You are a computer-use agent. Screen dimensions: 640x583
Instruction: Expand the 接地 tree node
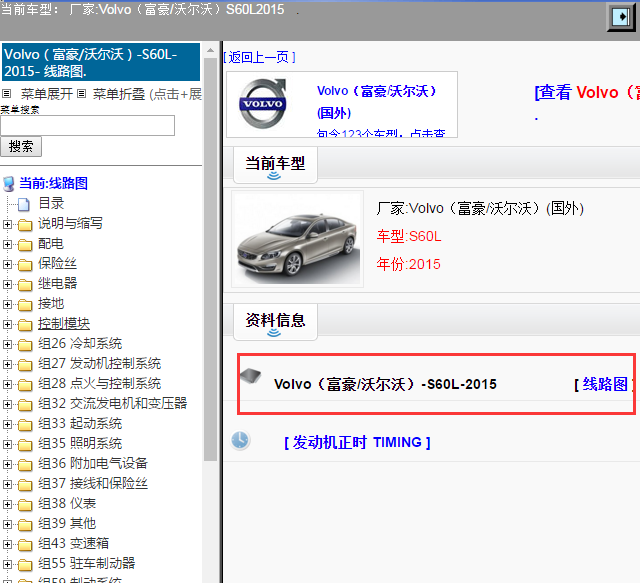pos(7,304)
